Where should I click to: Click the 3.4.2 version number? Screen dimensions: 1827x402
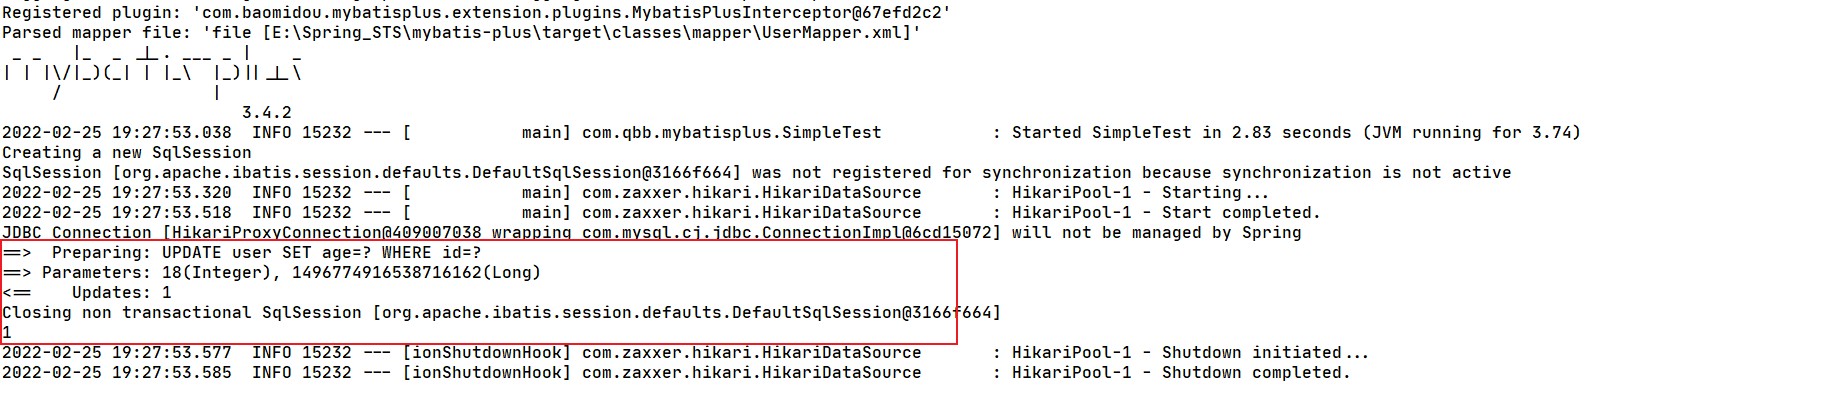point(266,112)
